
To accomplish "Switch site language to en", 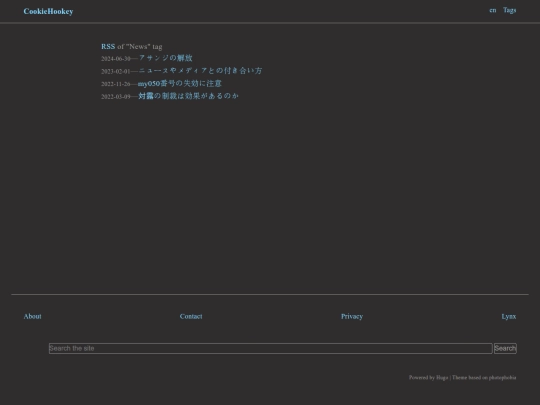I will [x=493, y=10].
